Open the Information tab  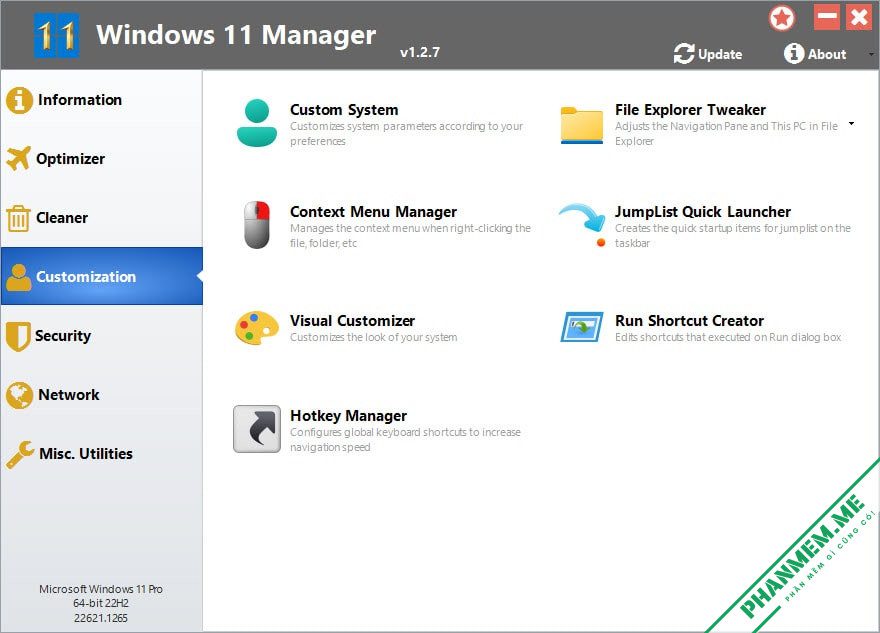(x=102, y=100)
